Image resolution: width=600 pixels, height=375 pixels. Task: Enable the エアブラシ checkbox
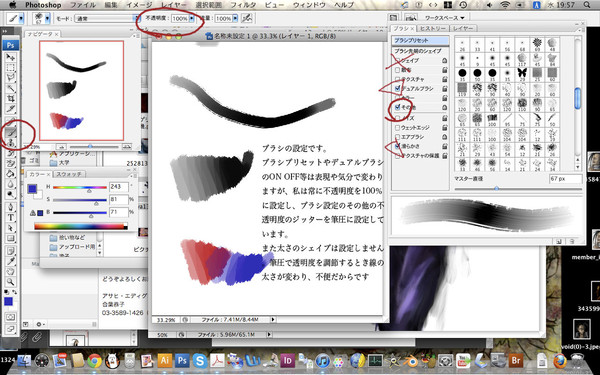point(397,137)
